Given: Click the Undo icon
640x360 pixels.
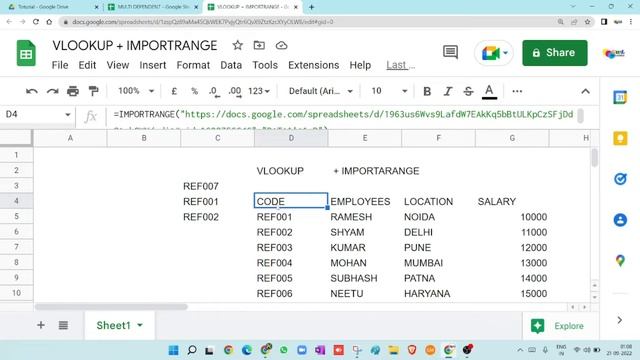Looking at the screenshot, I should tap(31, 91).
